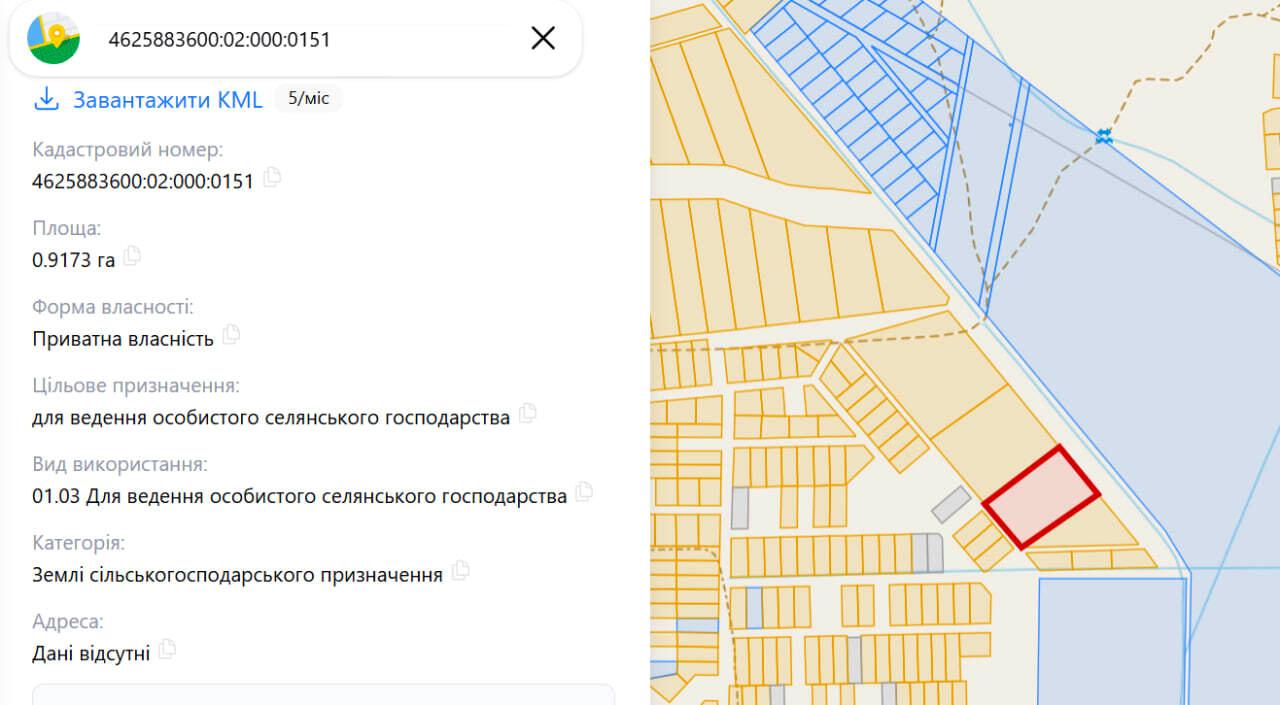Image resolution: width=1280 pixels, height=705 pixels.
Task: Copy the 01.03 Вид використання value
Action: tap(584, 493)
